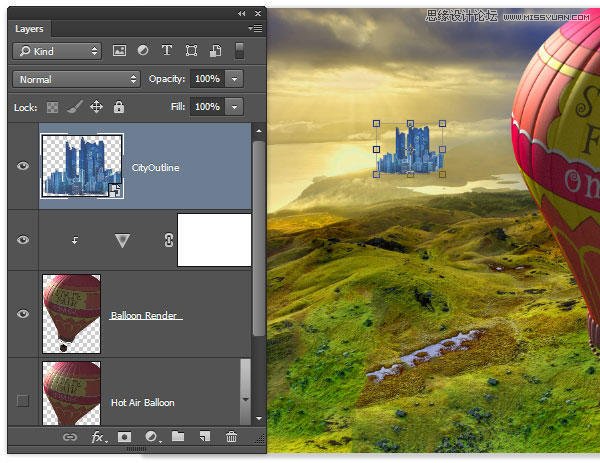Create a new group folder icon
Viewport: 600px width, 463px height.
(178, 436)
